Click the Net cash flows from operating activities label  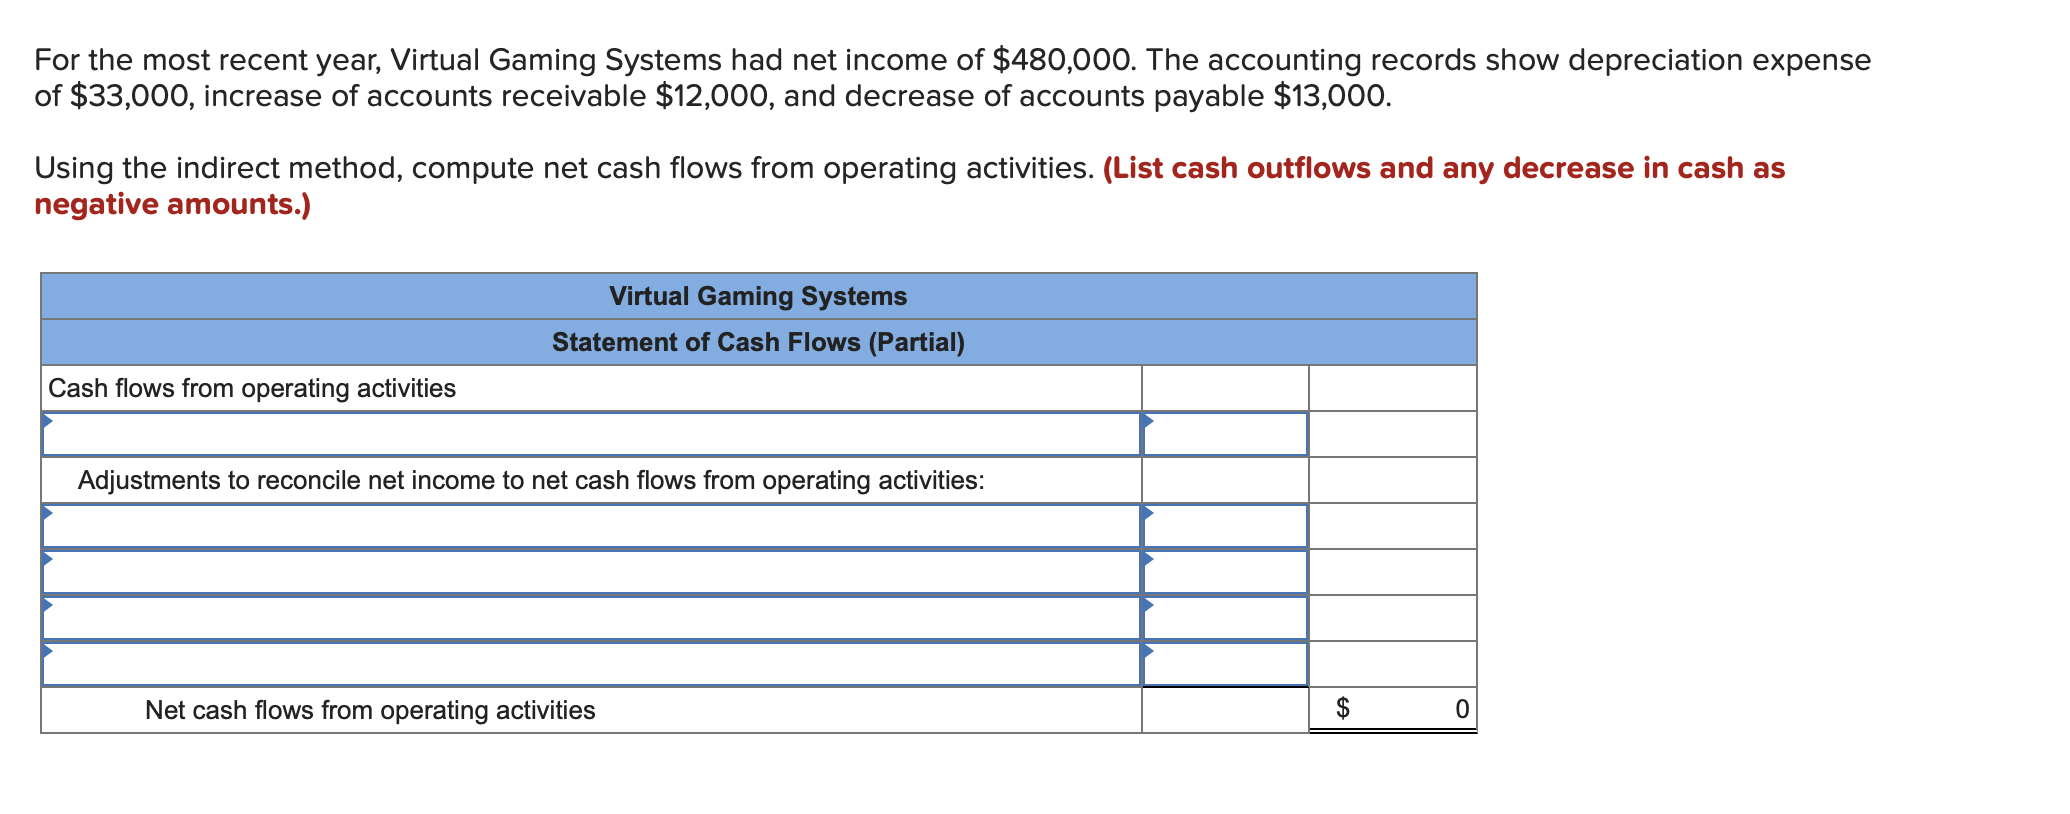coord(370,710)
